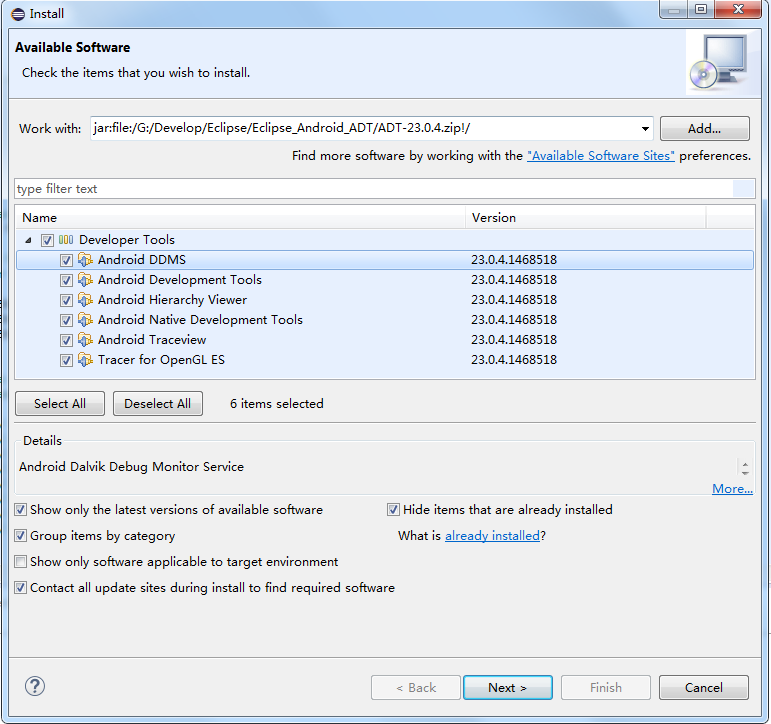Open the already installed link
The image size is (771, 724).
click(x=492, y=536)
